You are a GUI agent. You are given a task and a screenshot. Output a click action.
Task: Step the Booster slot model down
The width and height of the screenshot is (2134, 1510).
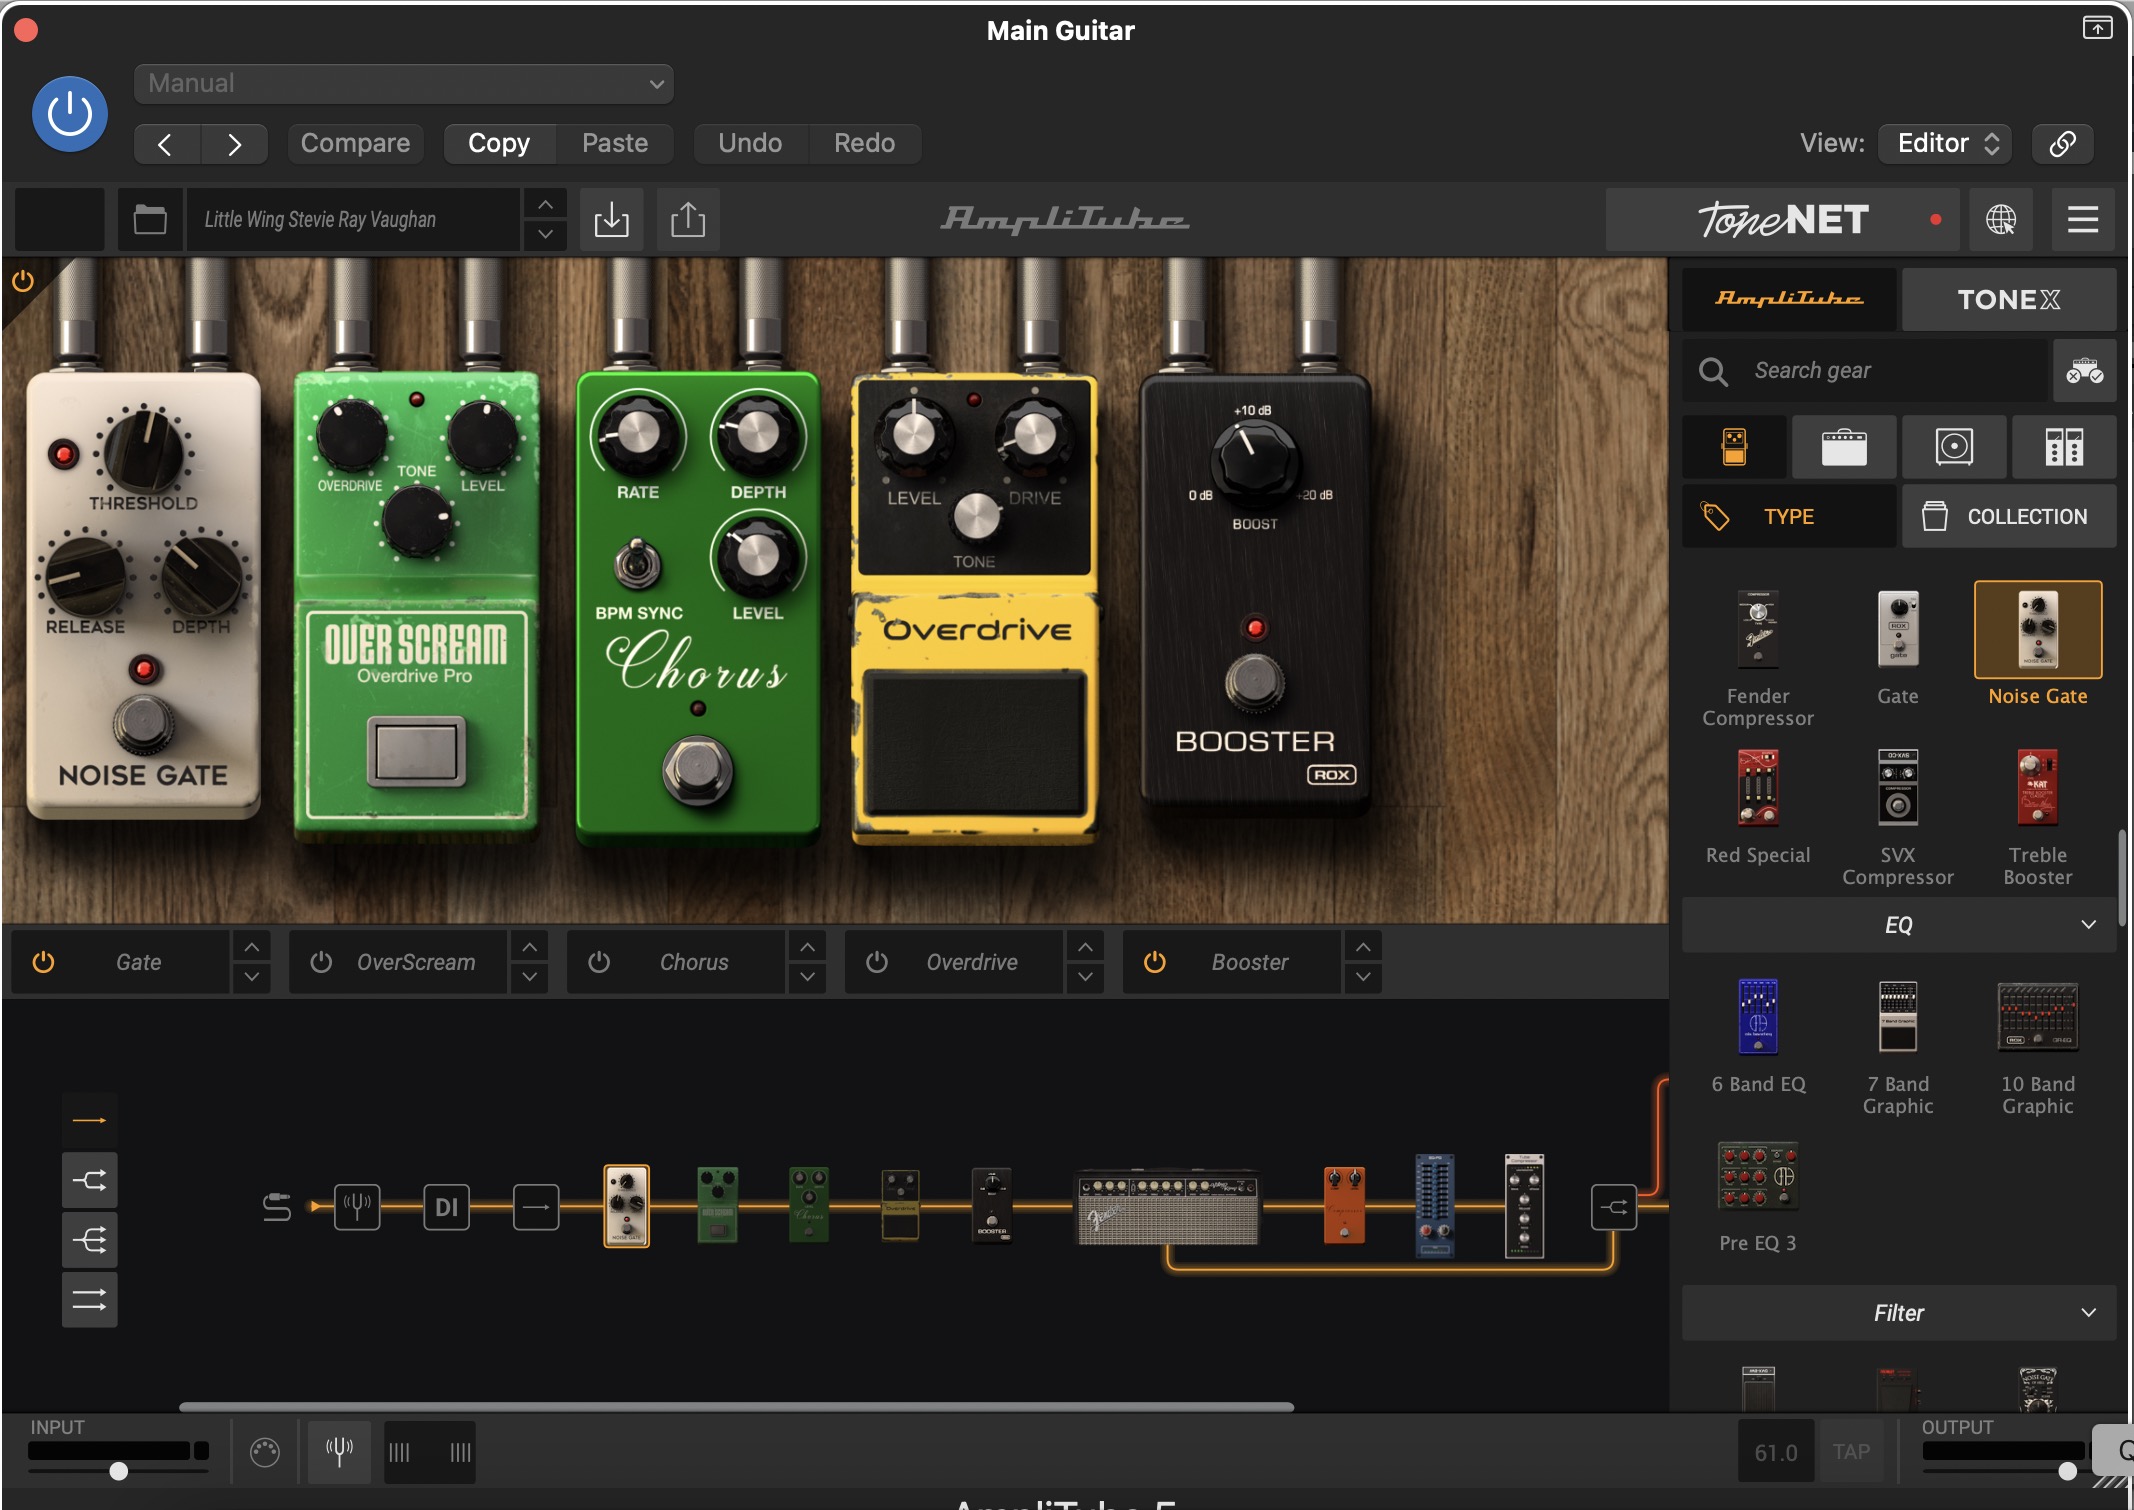tap(1364, 977)
